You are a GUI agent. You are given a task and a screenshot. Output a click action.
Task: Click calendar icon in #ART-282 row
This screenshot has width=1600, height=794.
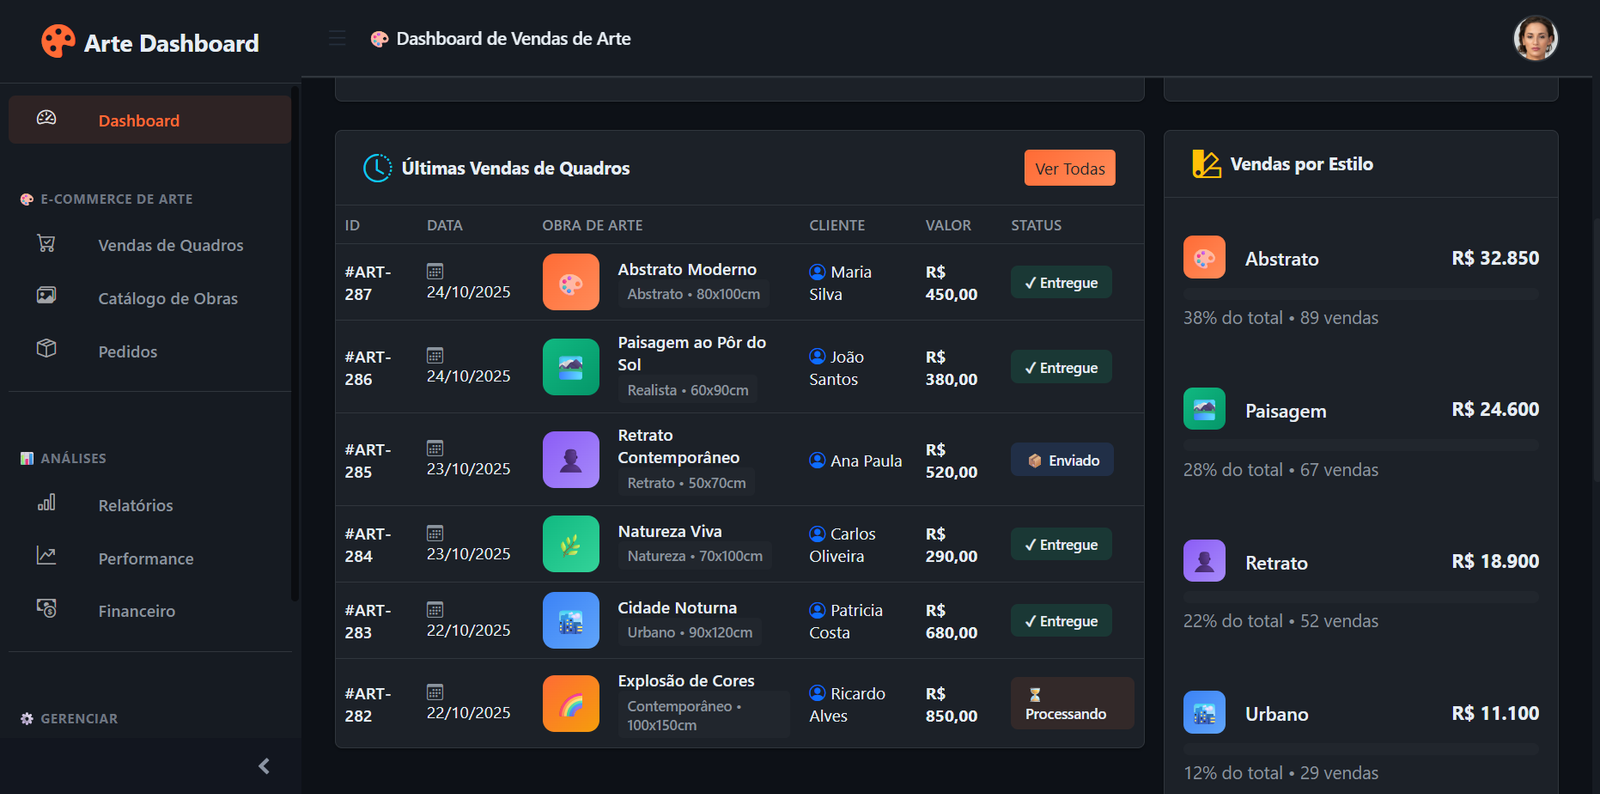coord(435,692)
